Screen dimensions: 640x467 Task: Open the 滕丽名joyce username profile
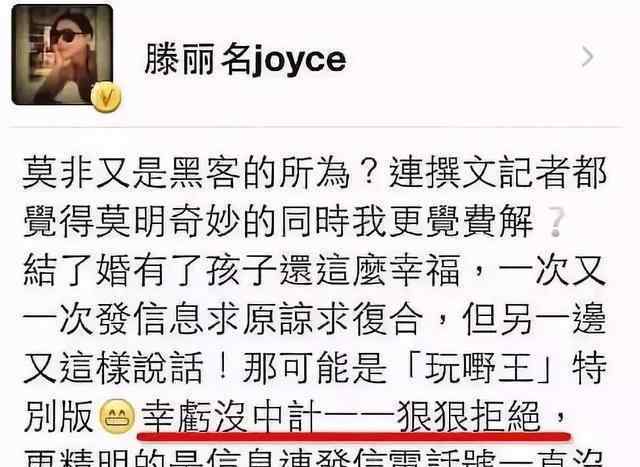click(245, 60)
